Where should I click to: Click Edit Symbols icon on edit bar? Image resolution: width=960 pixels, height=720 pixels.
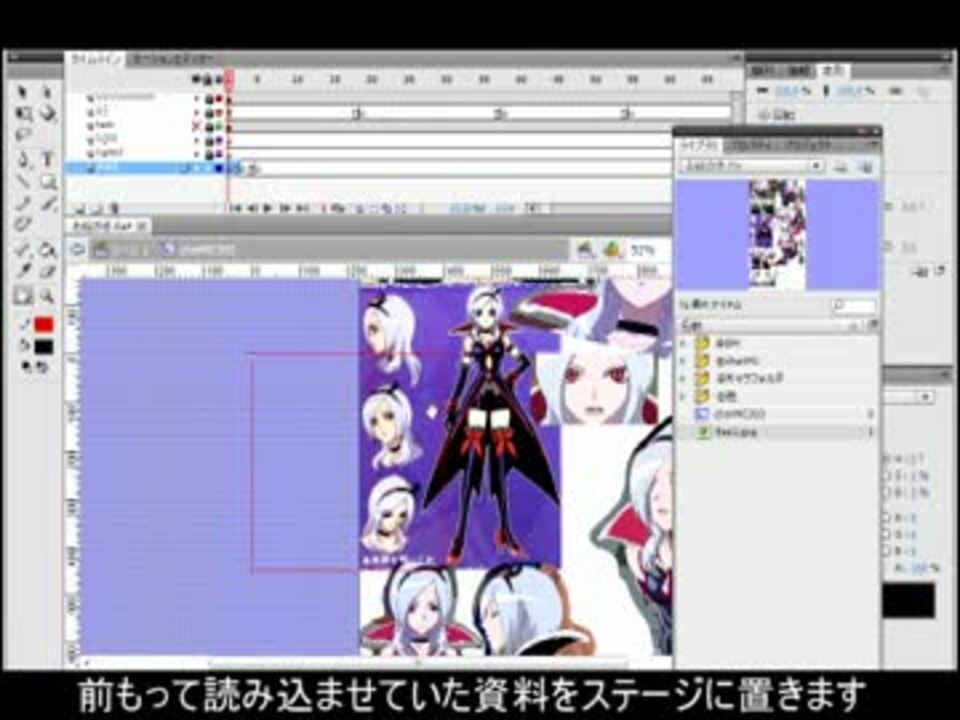point(611,250)
